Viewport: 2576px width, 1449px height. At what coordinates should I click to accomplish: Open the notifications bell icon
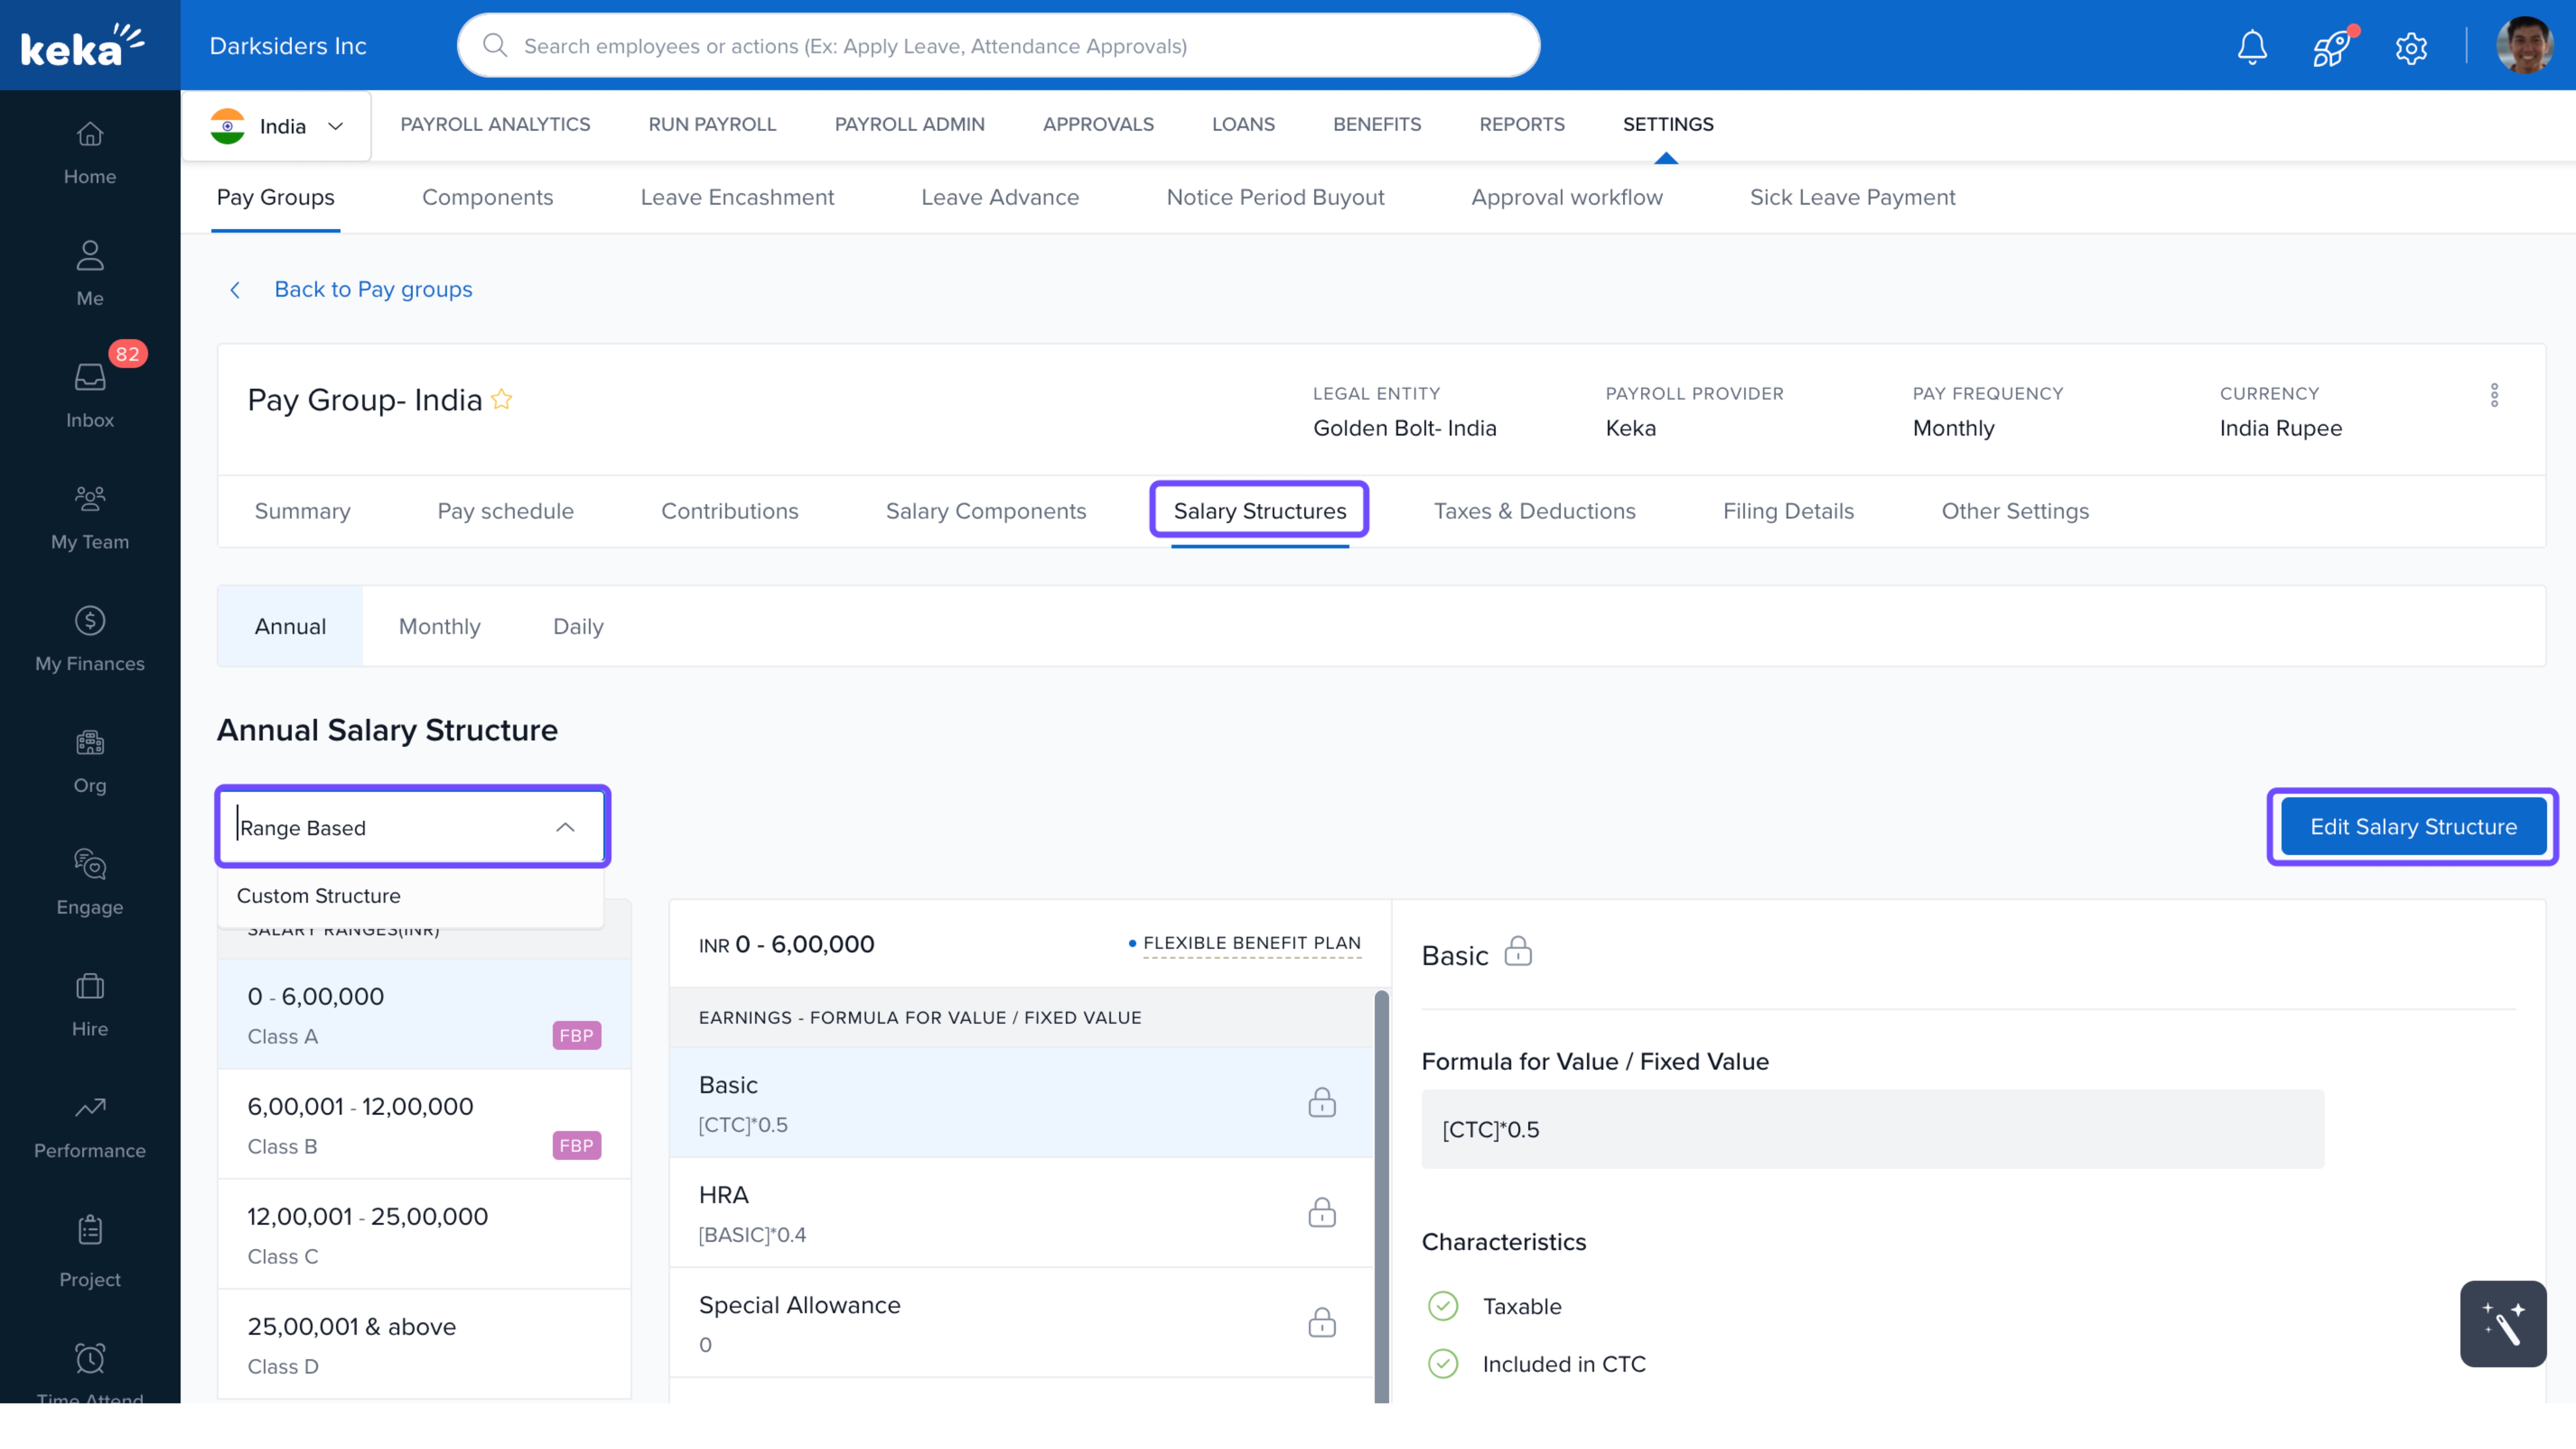(2252, 47)
